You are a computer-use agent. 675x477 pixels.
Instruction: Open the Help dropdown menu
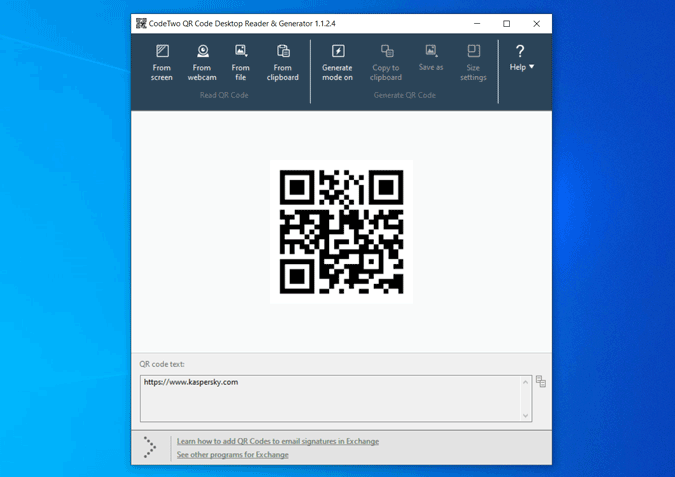521,58
